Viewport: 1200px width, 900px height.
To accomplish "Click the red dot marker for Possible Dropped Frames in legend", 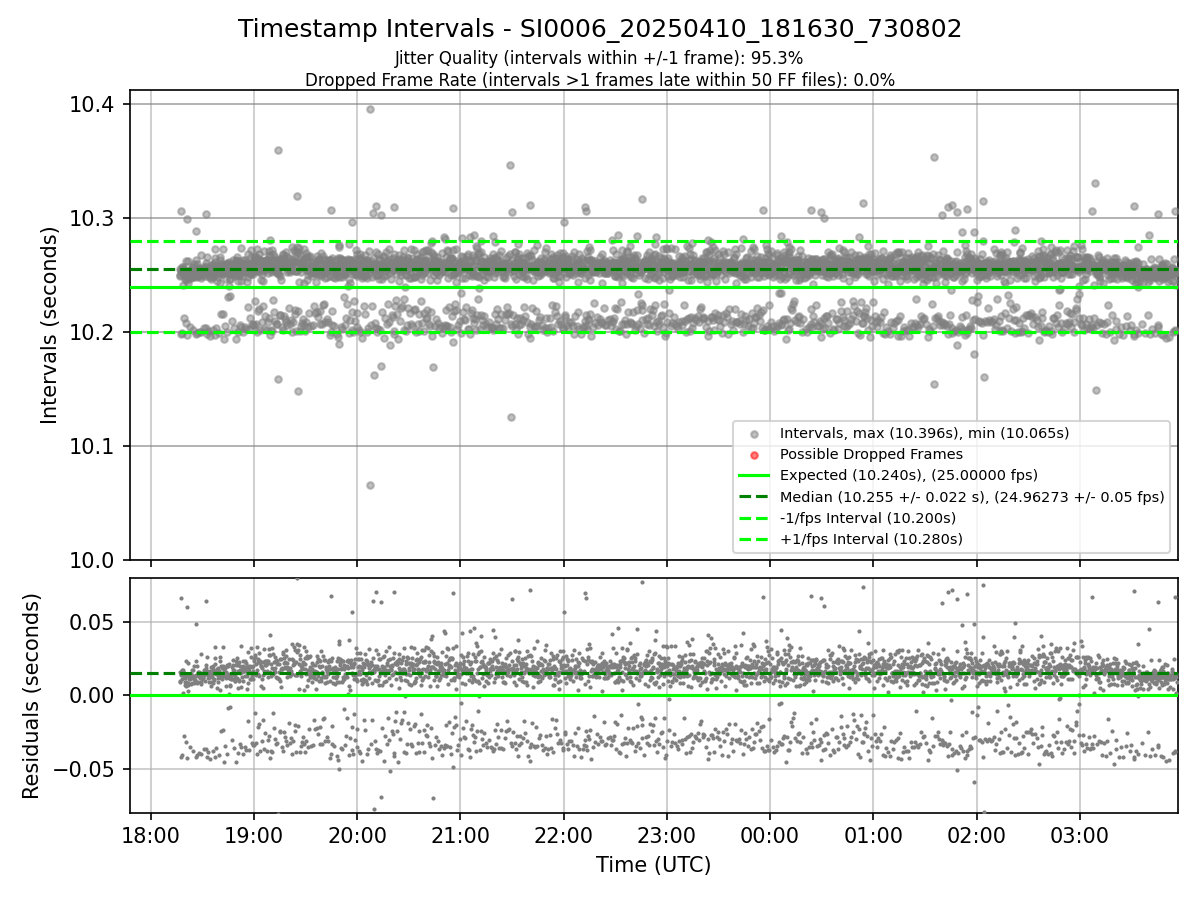I will pyautogui.click(x=754, y=455).
